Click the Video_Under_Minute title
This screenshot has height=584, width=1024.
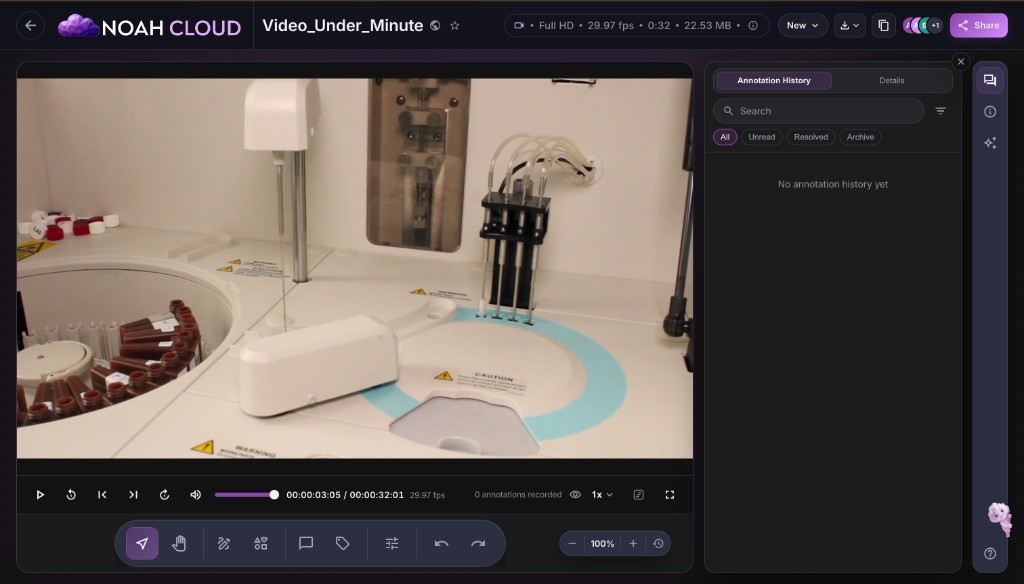pos(343,25)
